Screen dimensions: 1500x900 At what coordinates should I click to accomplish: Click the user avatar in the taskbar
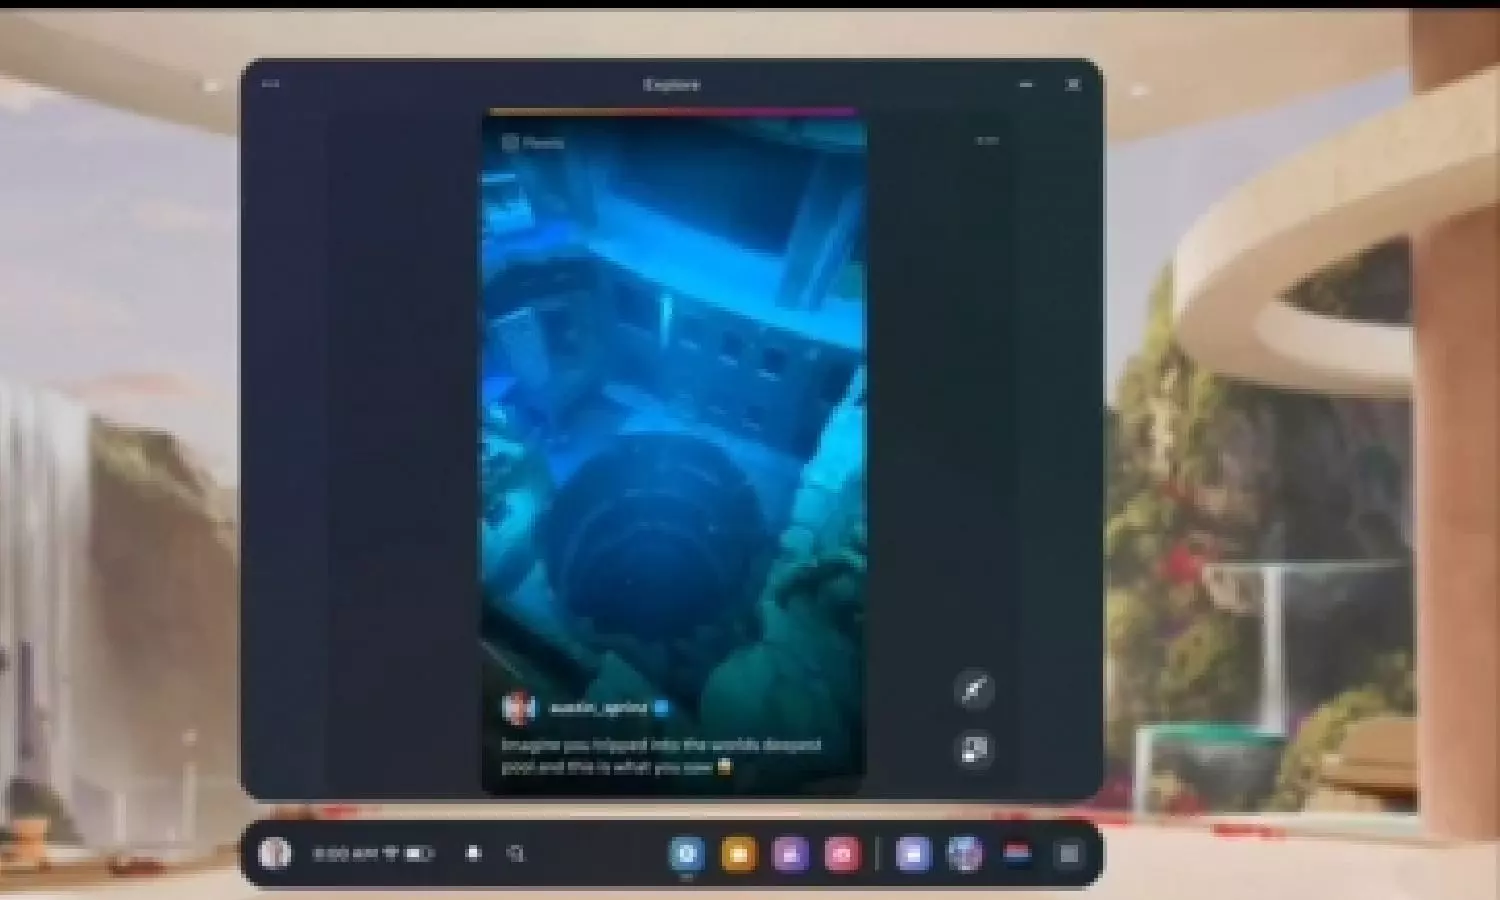(x=274, y=853)
